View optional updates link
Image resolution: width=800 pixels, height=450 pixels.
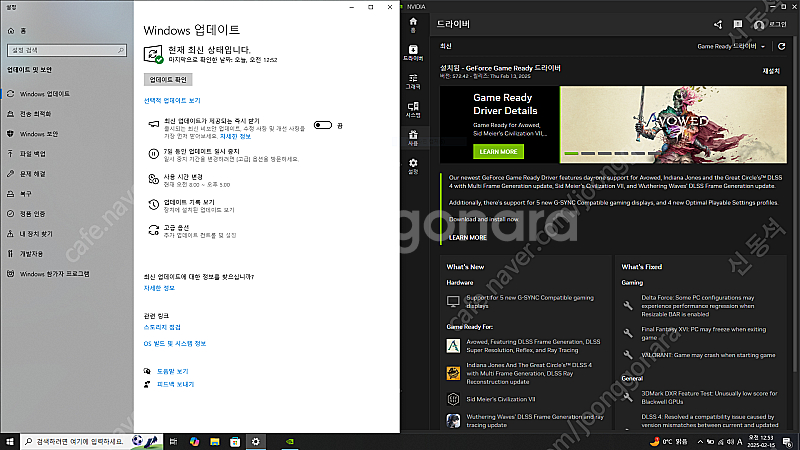click(172, 101)
